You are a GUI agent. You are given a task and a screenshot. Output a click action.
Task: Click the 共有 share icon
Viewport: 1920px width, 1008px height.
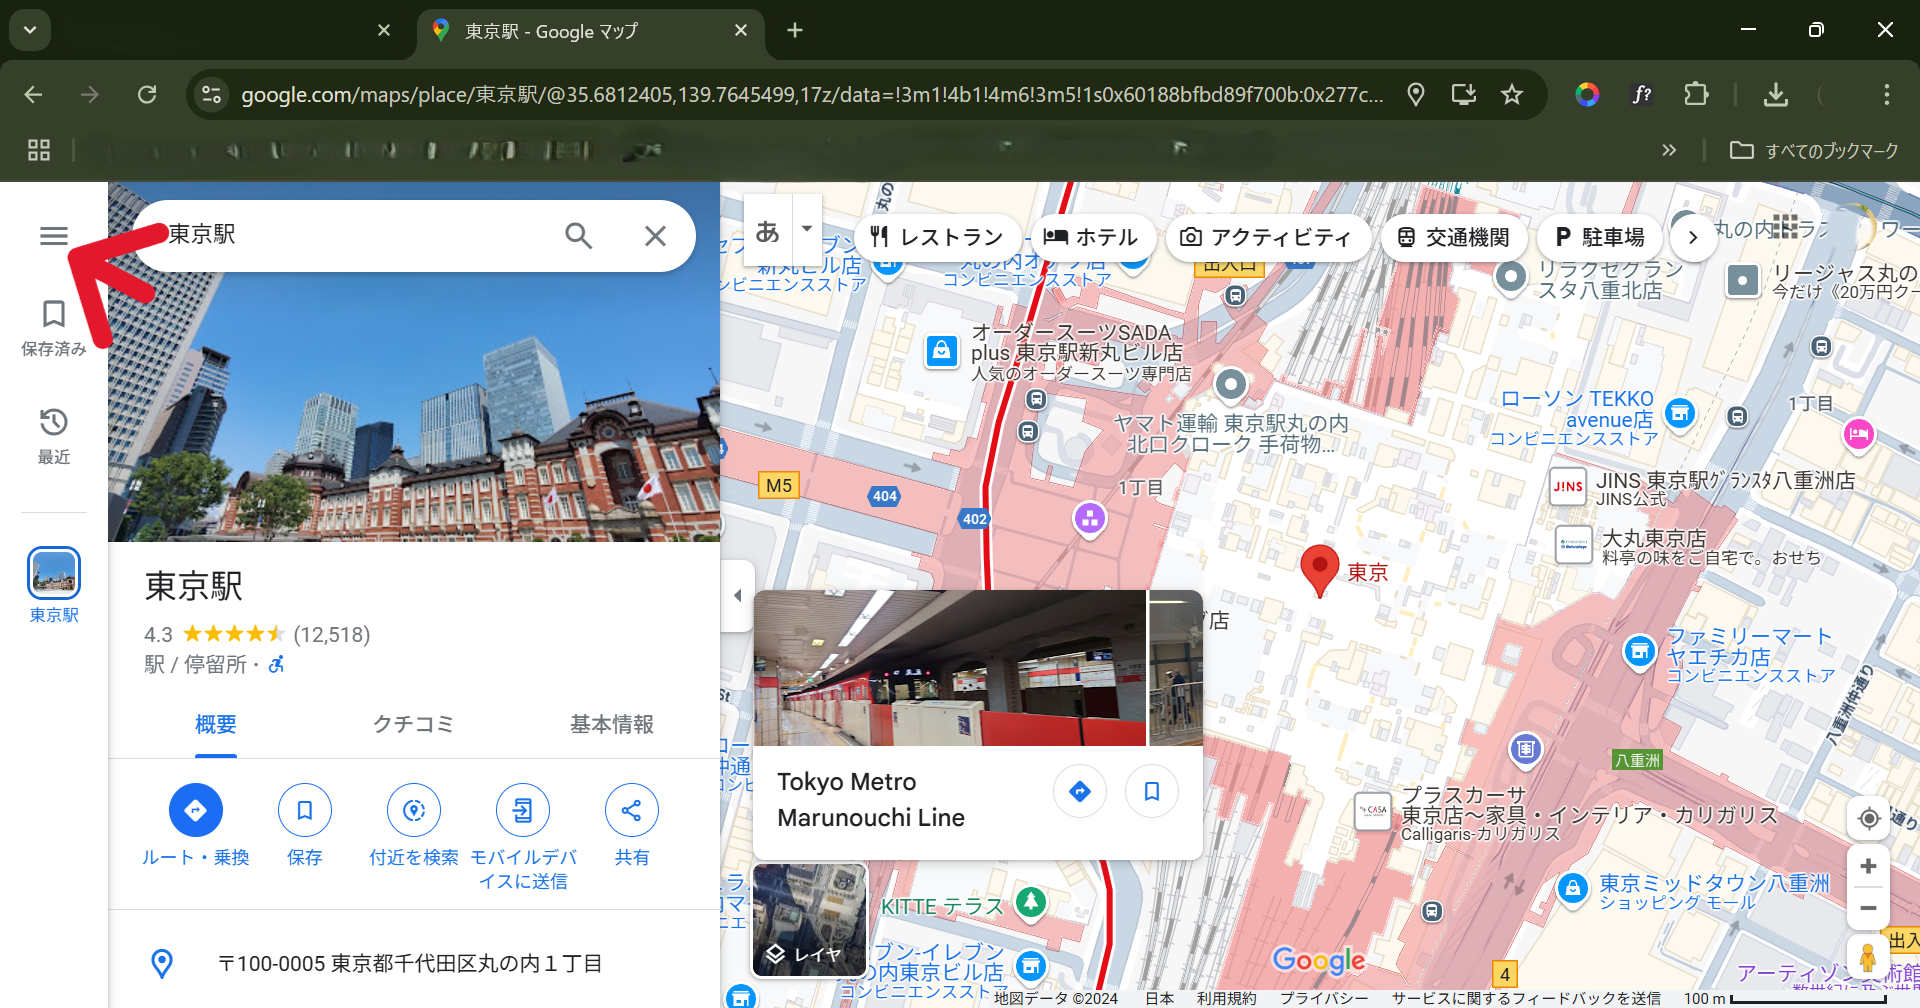(x=631, y=810)
